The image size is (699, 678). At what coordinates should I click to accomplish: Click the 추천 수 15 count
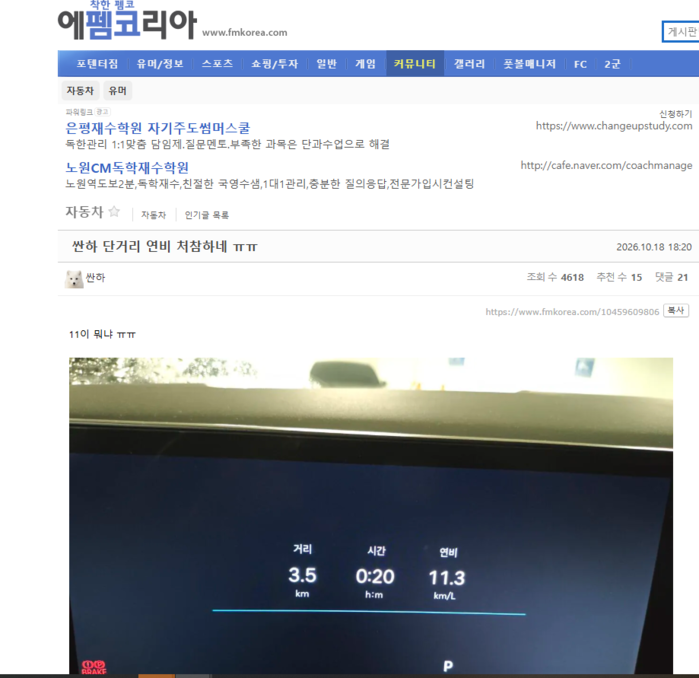pos(619,277)
